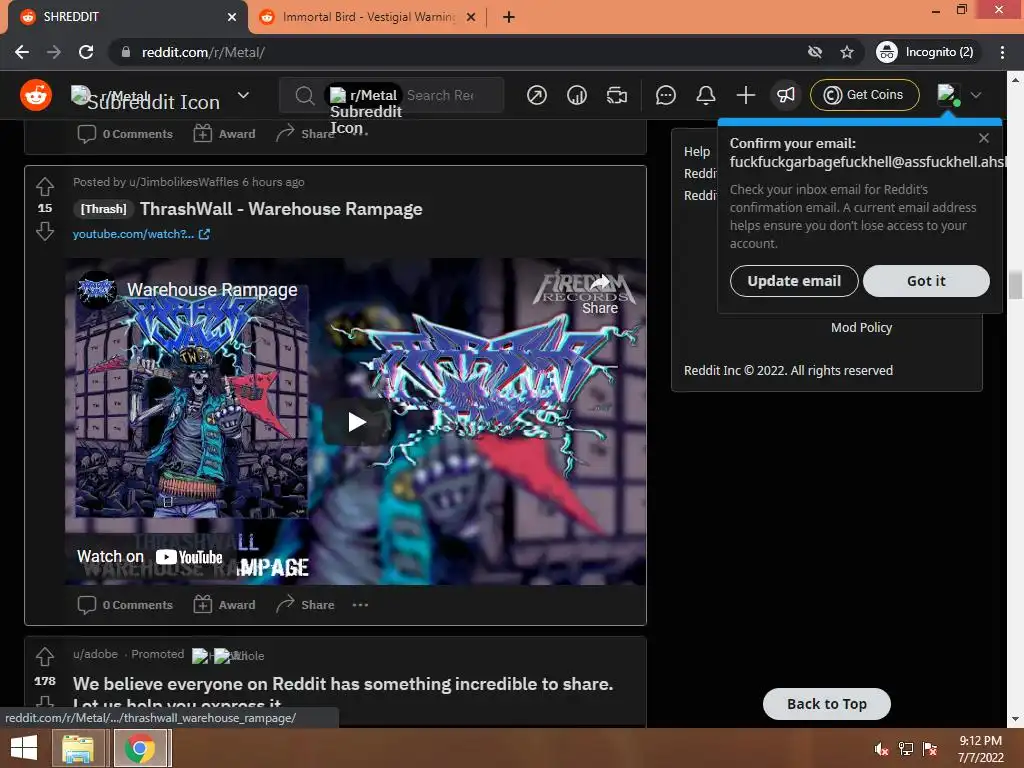Click the [Thrash] flair tag
The width and height of the screenshot is (1024, 768).
pyautogui.click(x=103, y=209)
